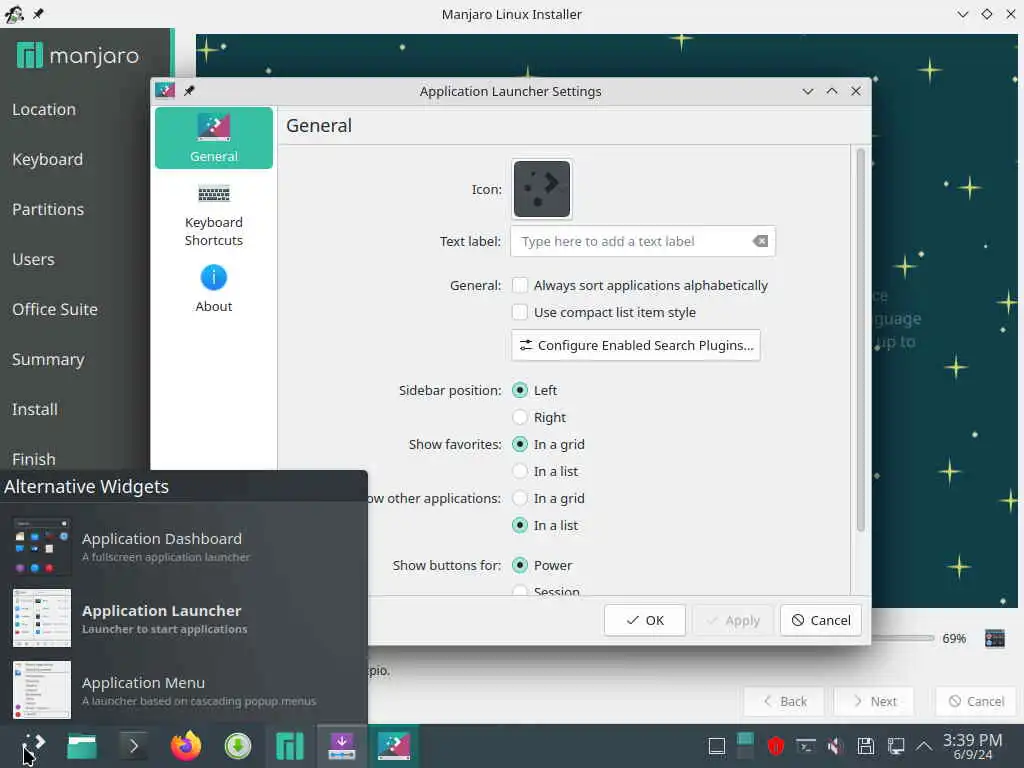
Task: Go to Keyboard step in installer sidebar
Action: (48, 159)
